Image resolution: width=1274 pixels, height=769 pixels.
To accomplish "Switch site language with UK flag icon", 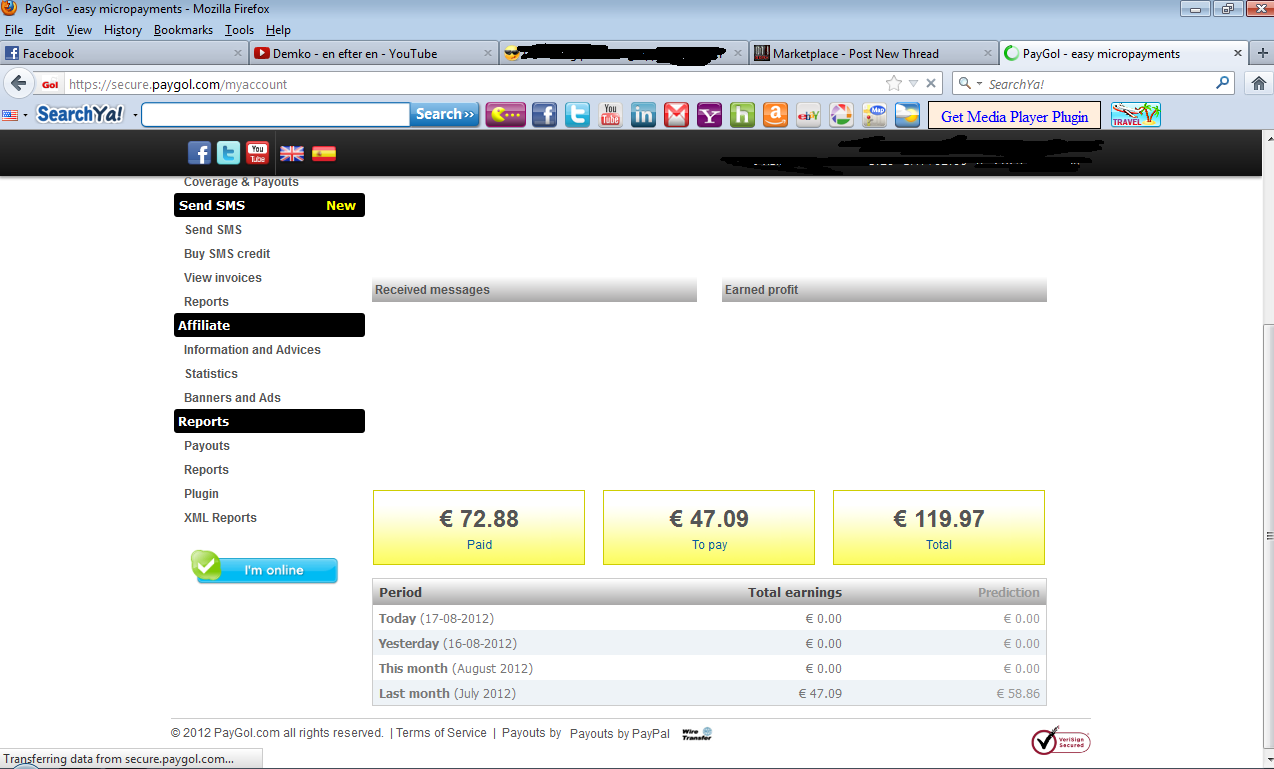I will click(x=292, y=153).
